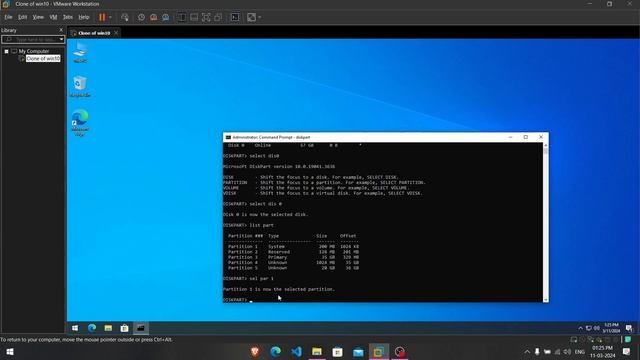Click Command Prompt scrollbar up arrow
Image resolution: width=640 pixels, height=360 pixels.
[546, 145]
